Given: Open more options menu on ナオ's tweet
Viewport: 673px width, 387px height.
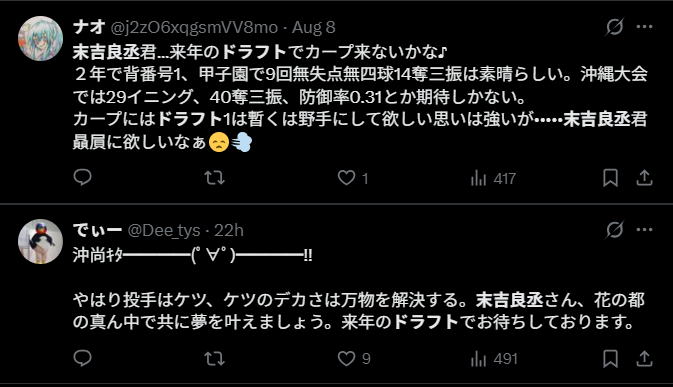Looking at the screenshot, I should (x=645, y=27).
